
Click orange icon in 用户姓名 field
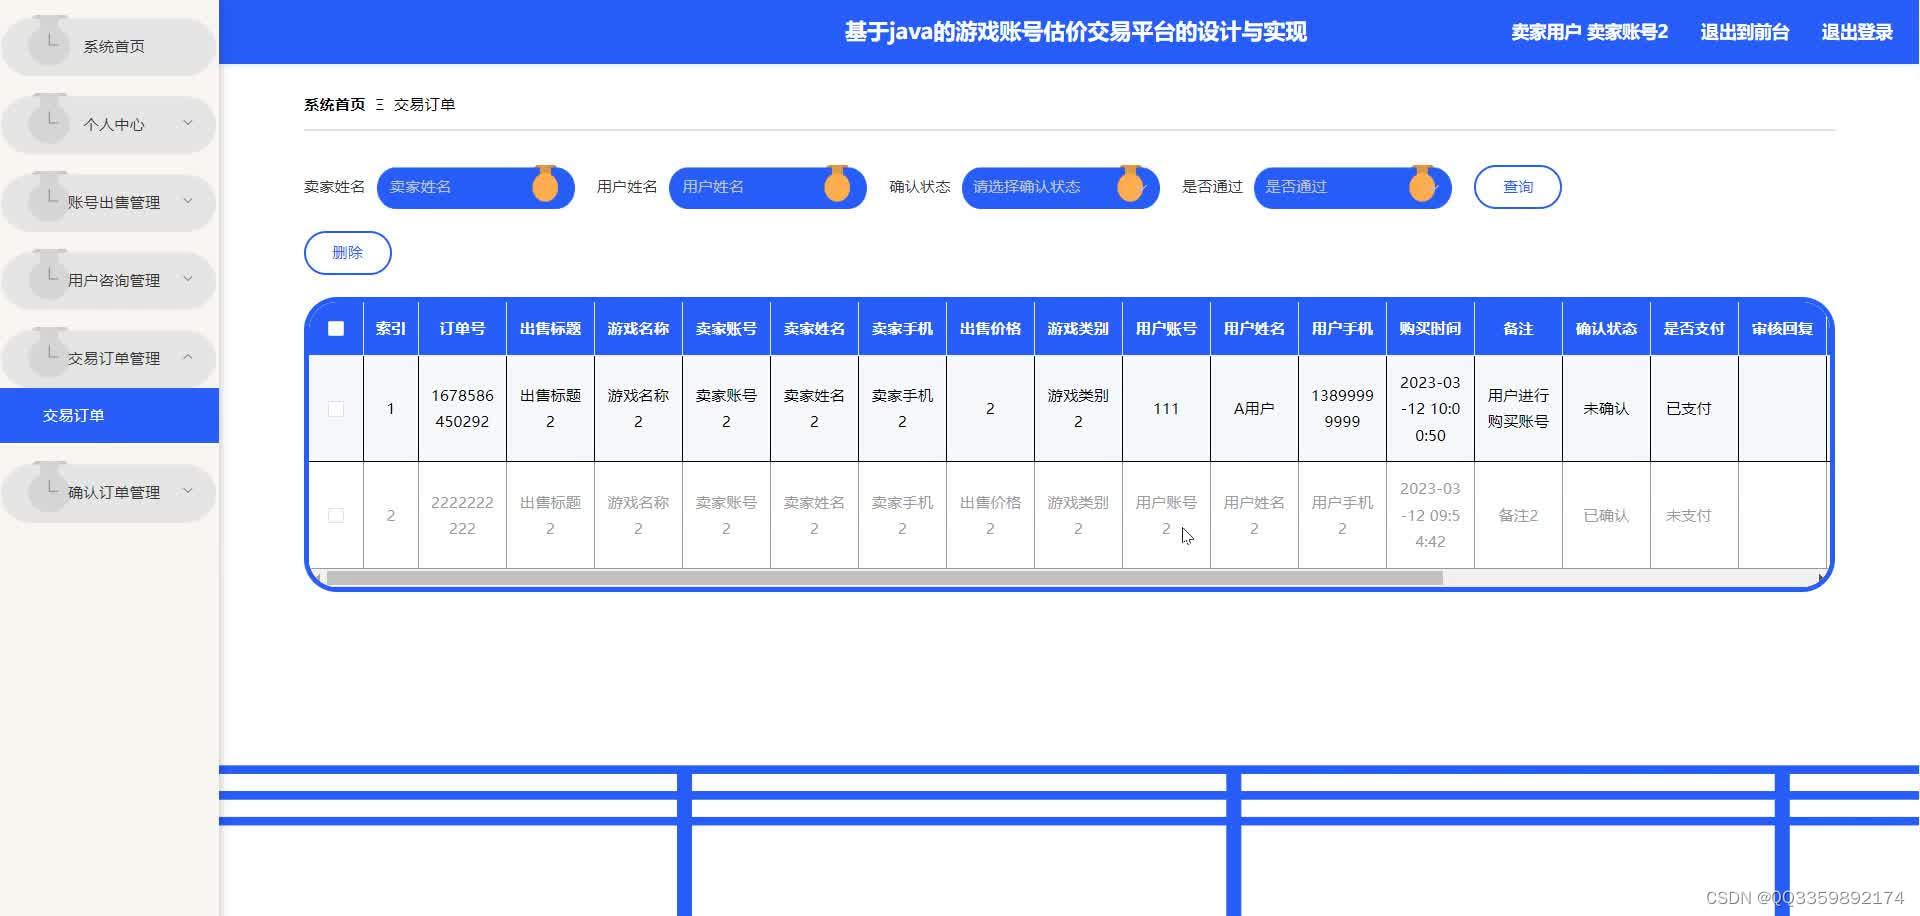click(x=837, y=184)
